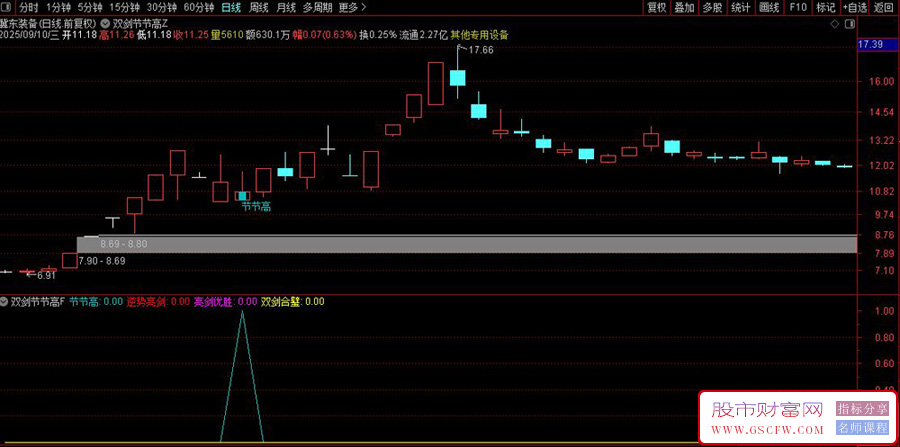
Task: Expand the 双剑节节高Z main indicator dropdown
Action: [x=105, y=24]
